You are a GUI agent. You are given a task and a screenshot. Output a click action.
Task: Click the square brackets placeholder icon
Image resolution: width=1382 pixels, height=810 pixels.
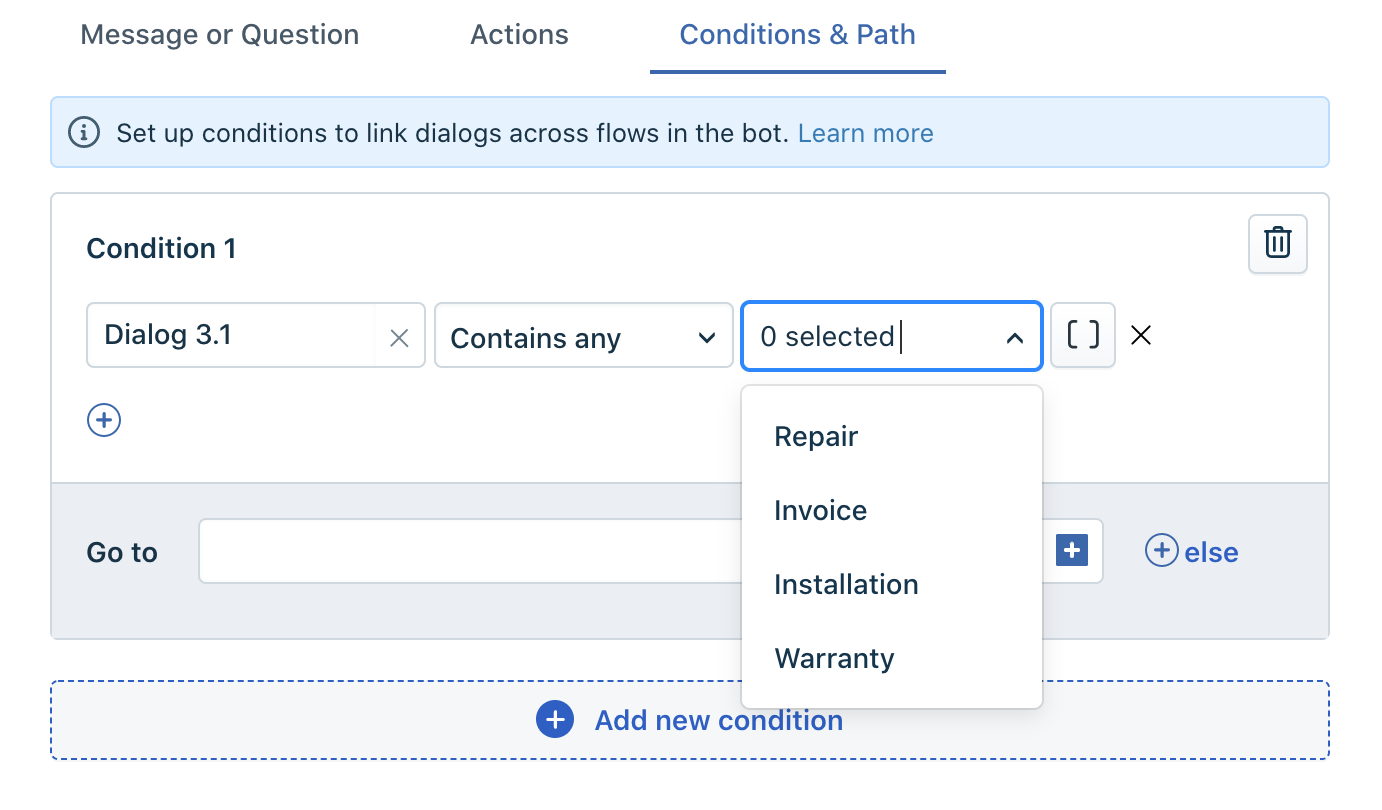[x=1083, y=335]
